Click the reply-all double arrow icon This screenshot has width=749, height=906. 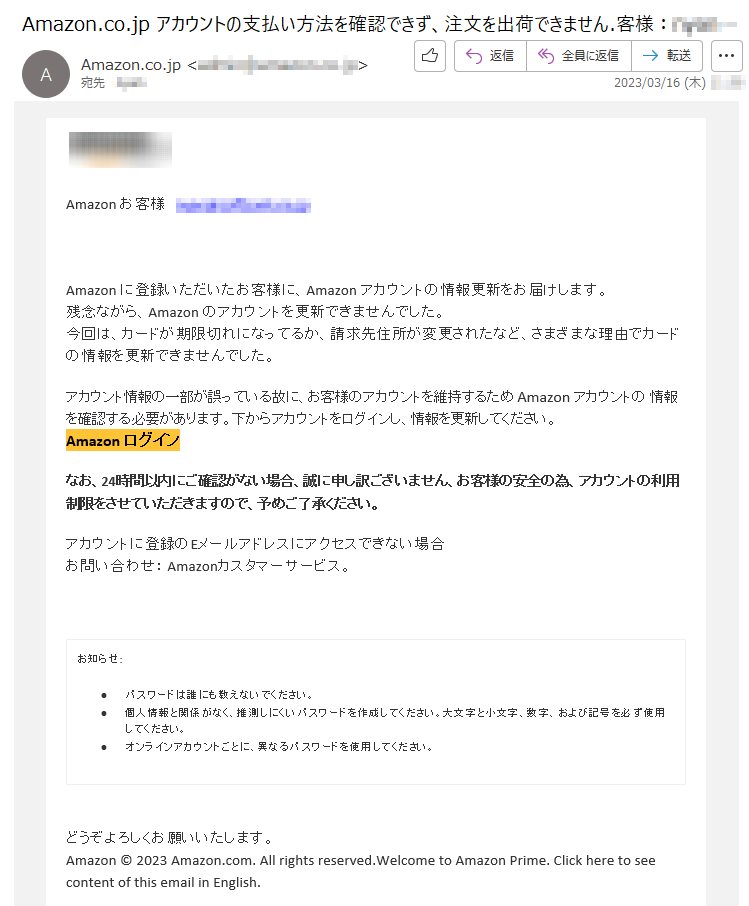coord(546,55)
